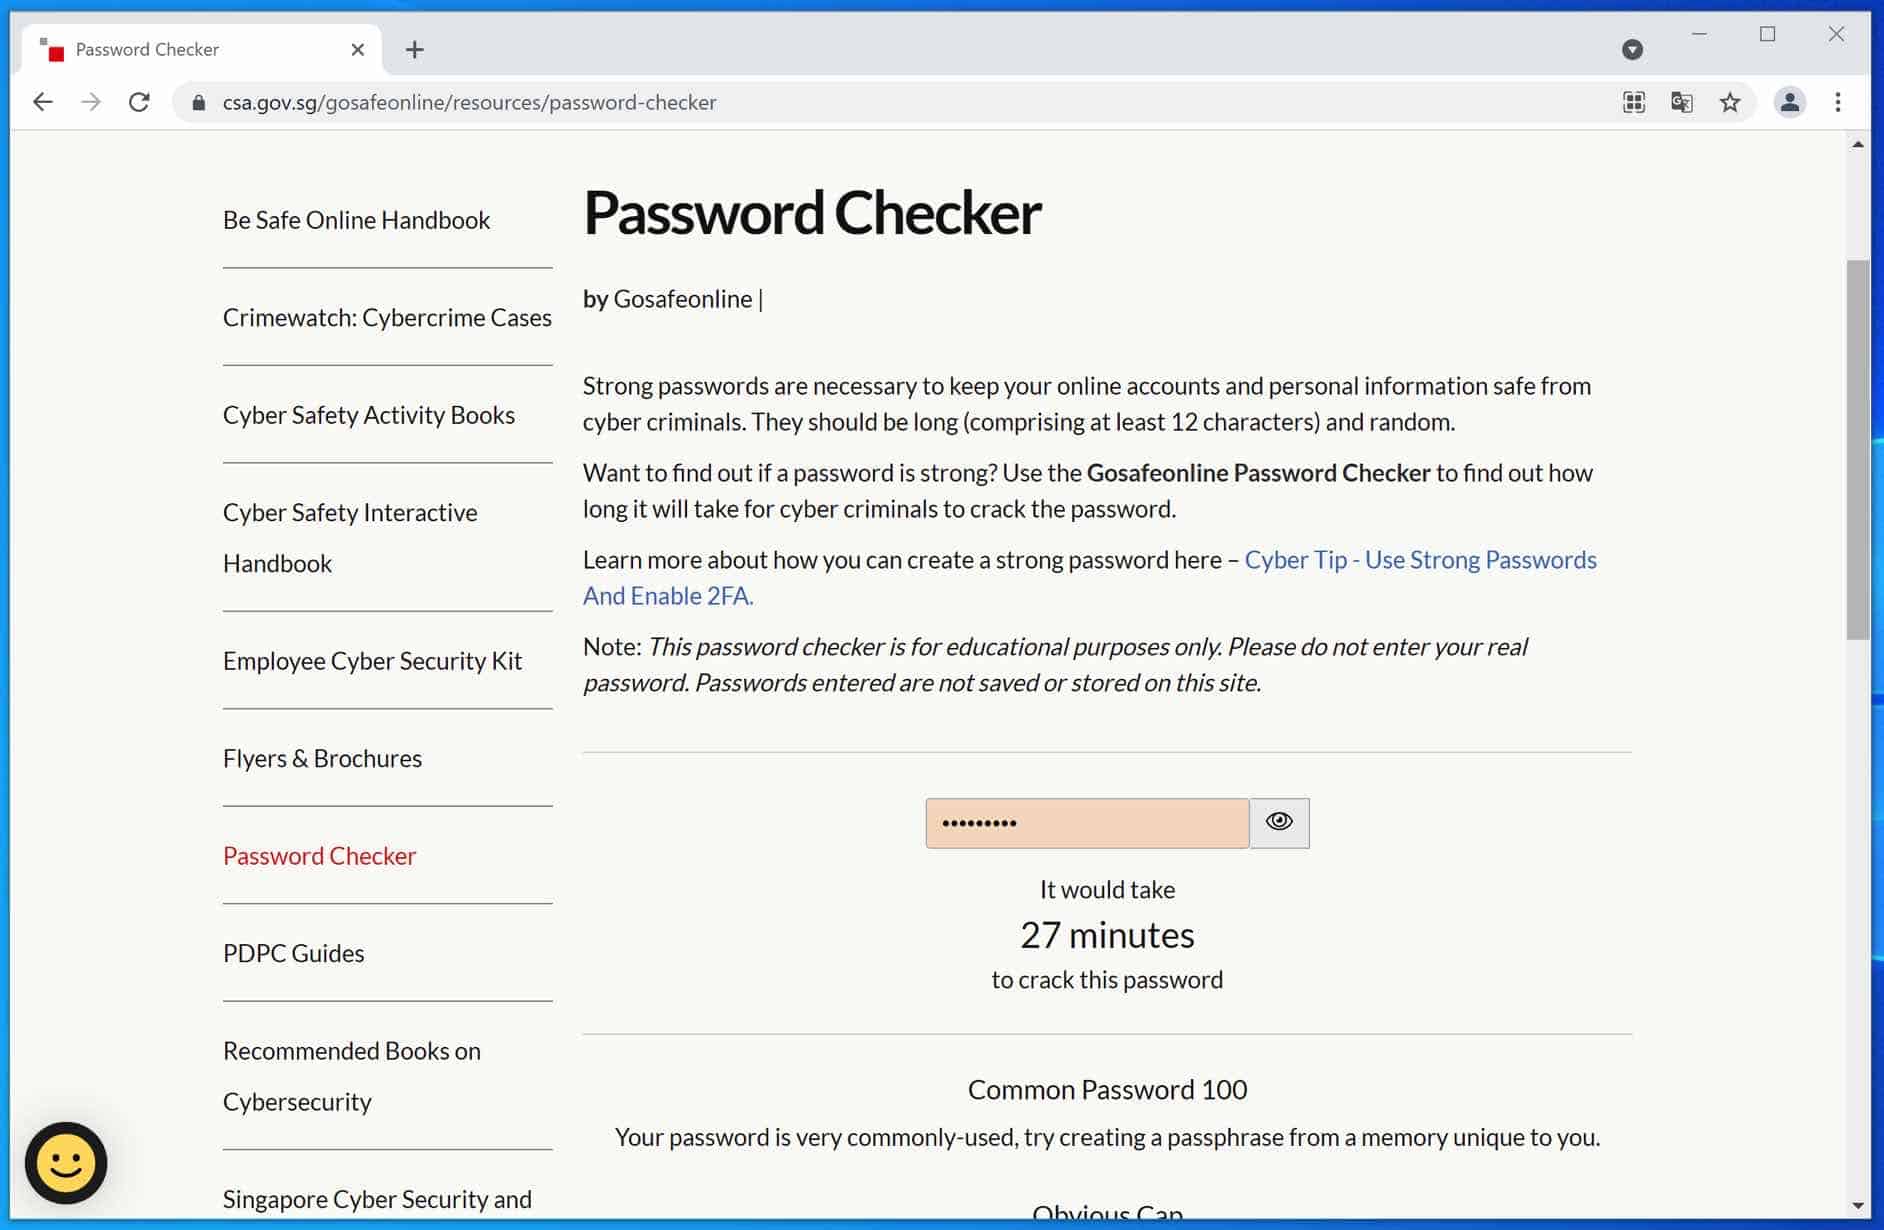The width and height of the screenshot is (1884, 1230).
Task: Click the smiley face feedback icon
Action: [66, 1163]
